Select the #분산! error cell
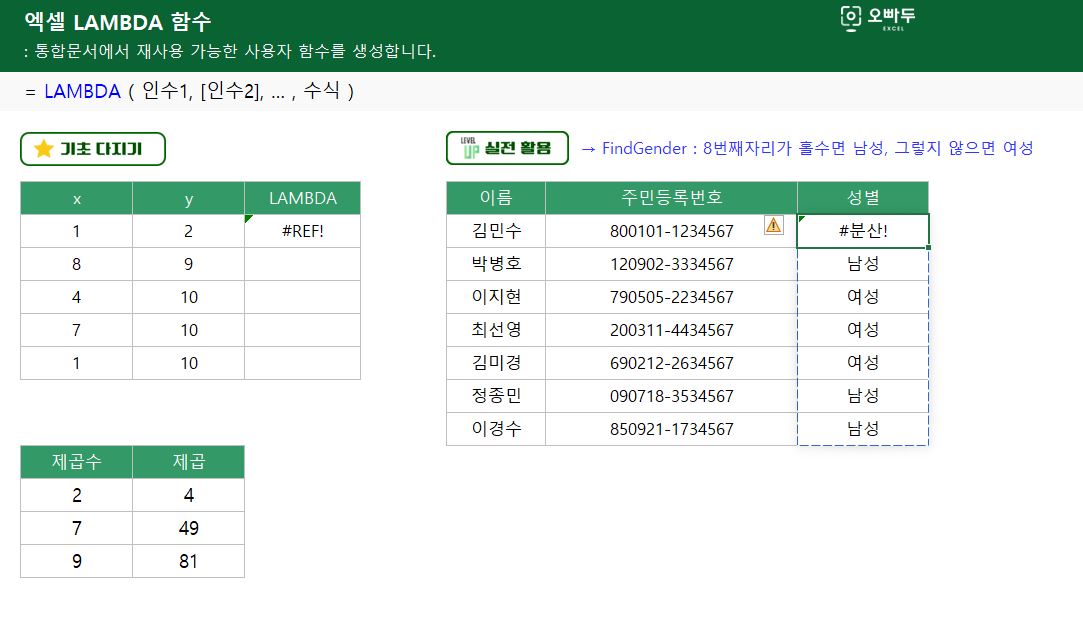The height and width of the screenshot is (637, 1083). (863, 231)
